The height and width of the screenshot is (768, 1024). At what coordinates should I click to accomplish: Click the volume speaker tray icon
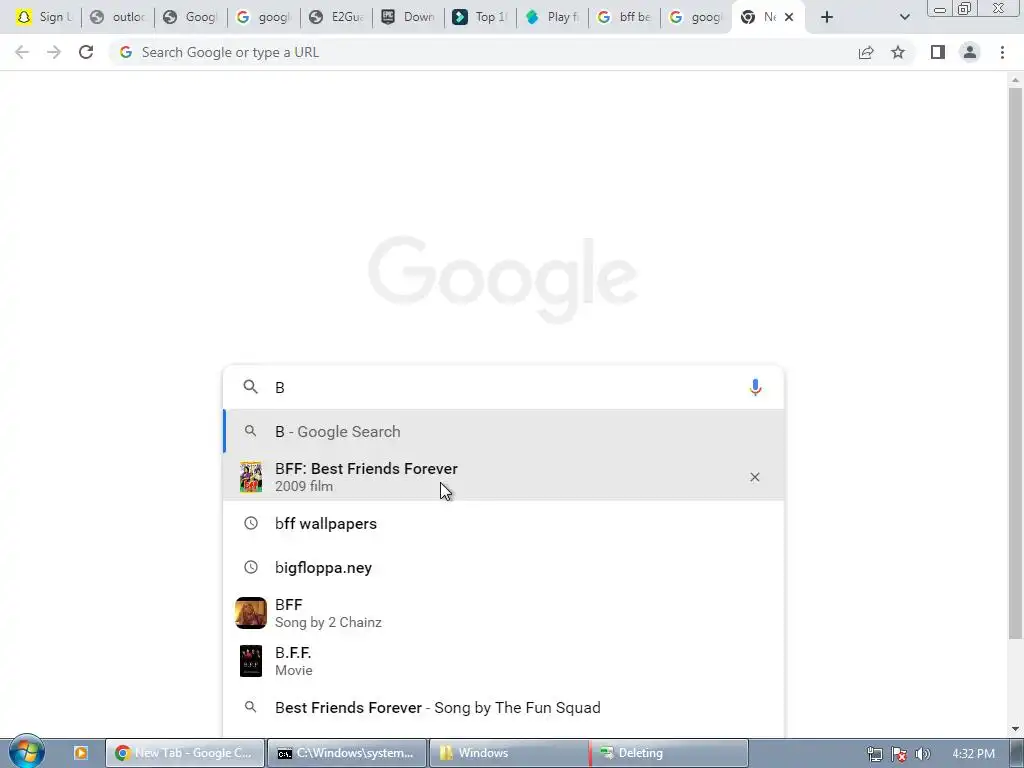[x=923, y=754]
